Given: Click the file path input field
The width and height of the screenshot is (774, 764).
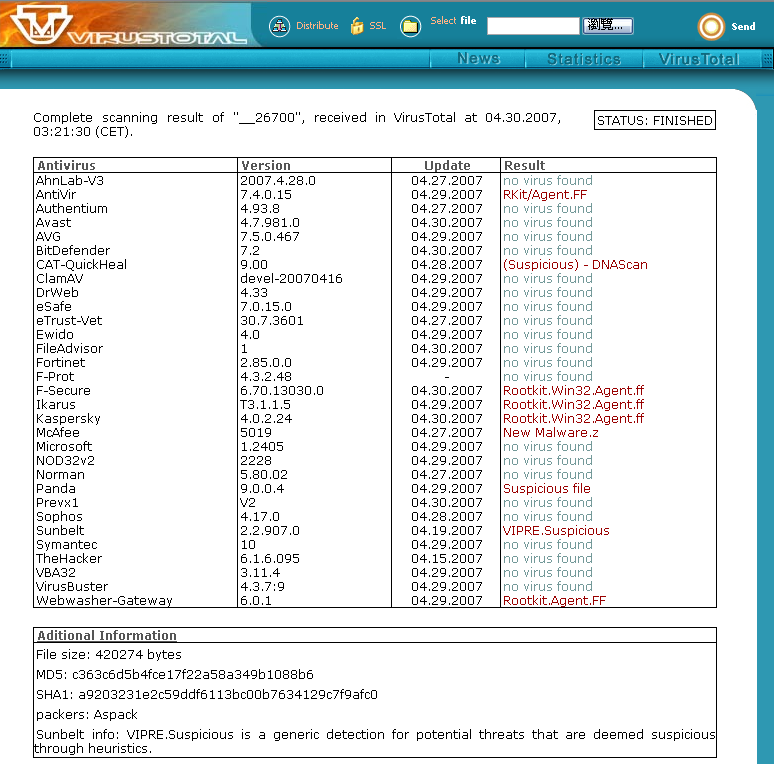Looking at the screenshot, I should coord(533,26).
